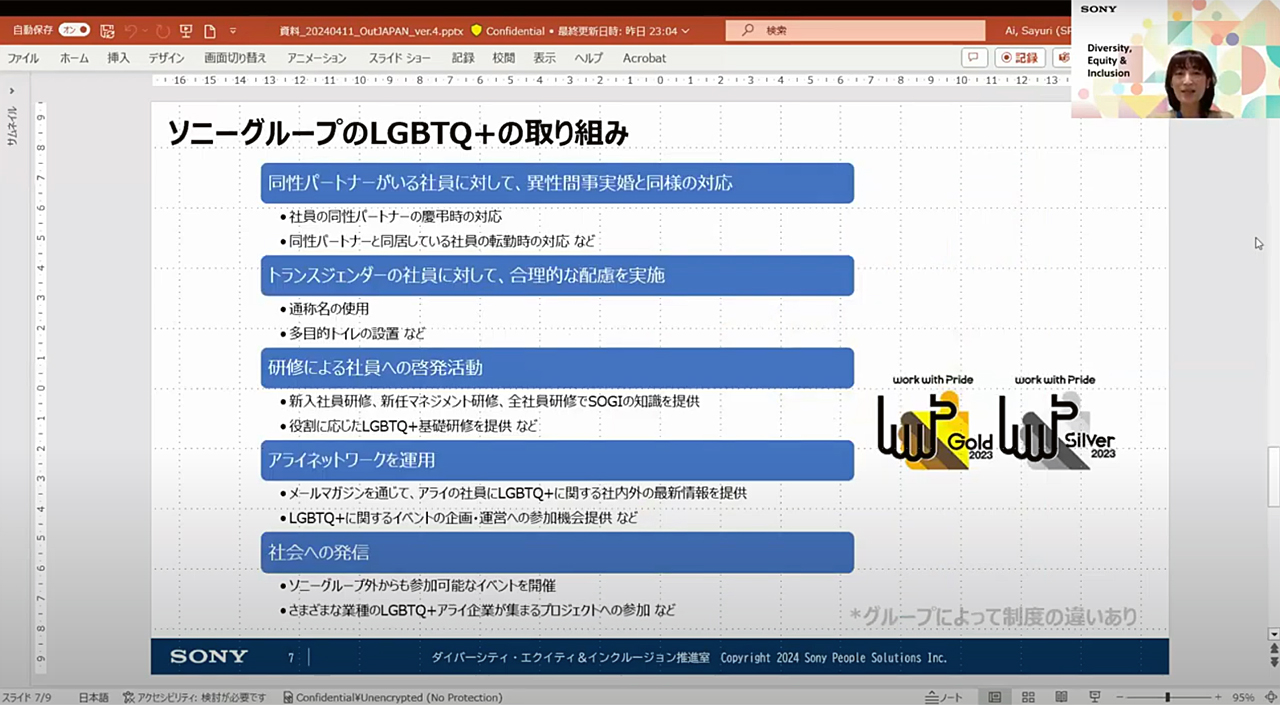Click bullet text 多目的トイレの設置 など

click(357, 333)
